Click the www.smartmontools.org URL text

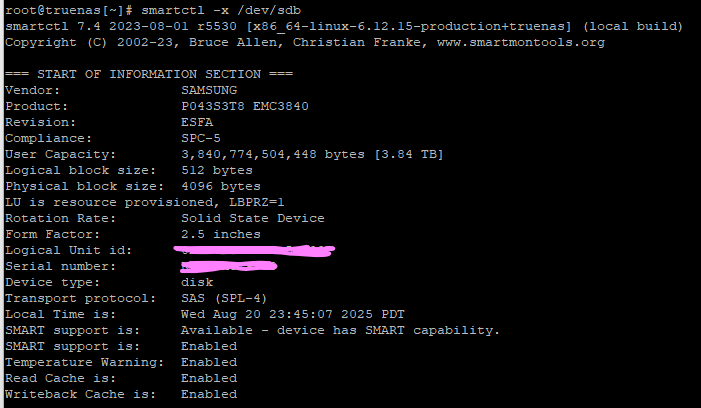[x=521, y=42]
